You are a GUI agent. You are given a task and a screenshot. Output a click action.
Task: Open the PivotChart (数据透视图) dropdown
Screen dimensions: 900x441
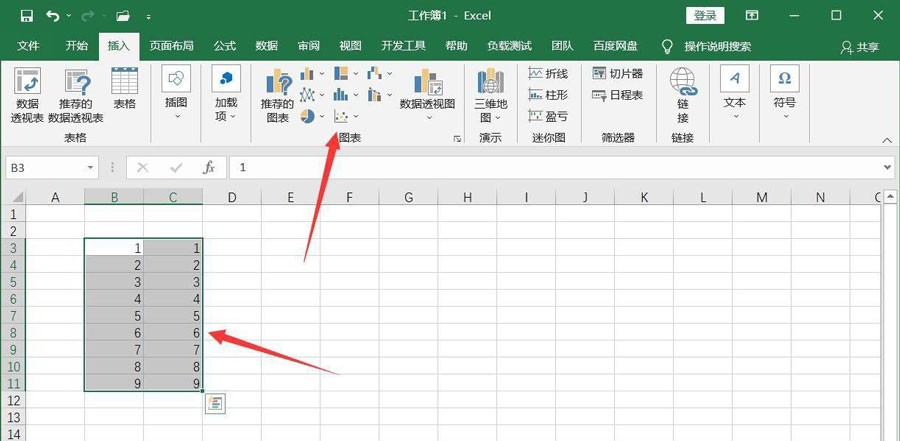pos(427,116)
